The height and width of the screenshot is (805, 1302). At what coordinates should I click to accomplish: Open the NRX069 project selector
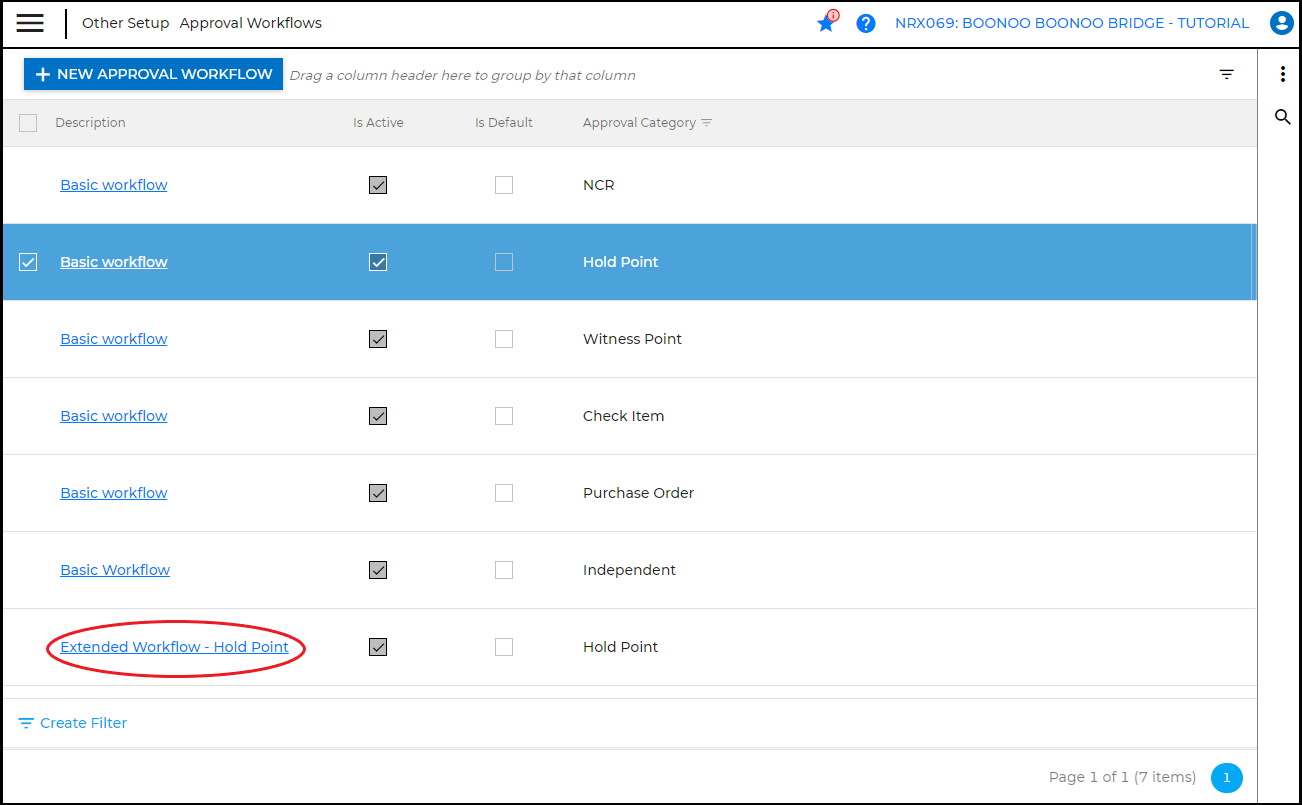coord(1071,23)
